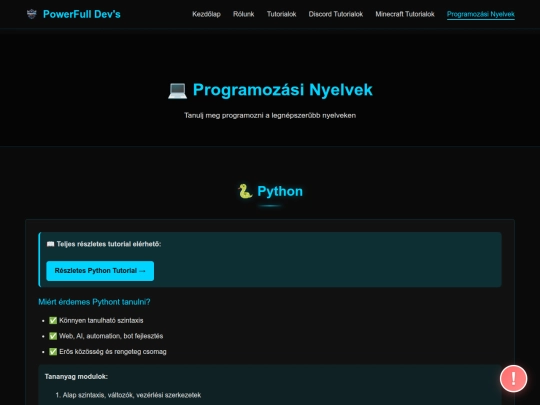The width and height of the screenshot is (540, 405).
Task: Click the snake emoji next to Python
Action: coord(245,191)
